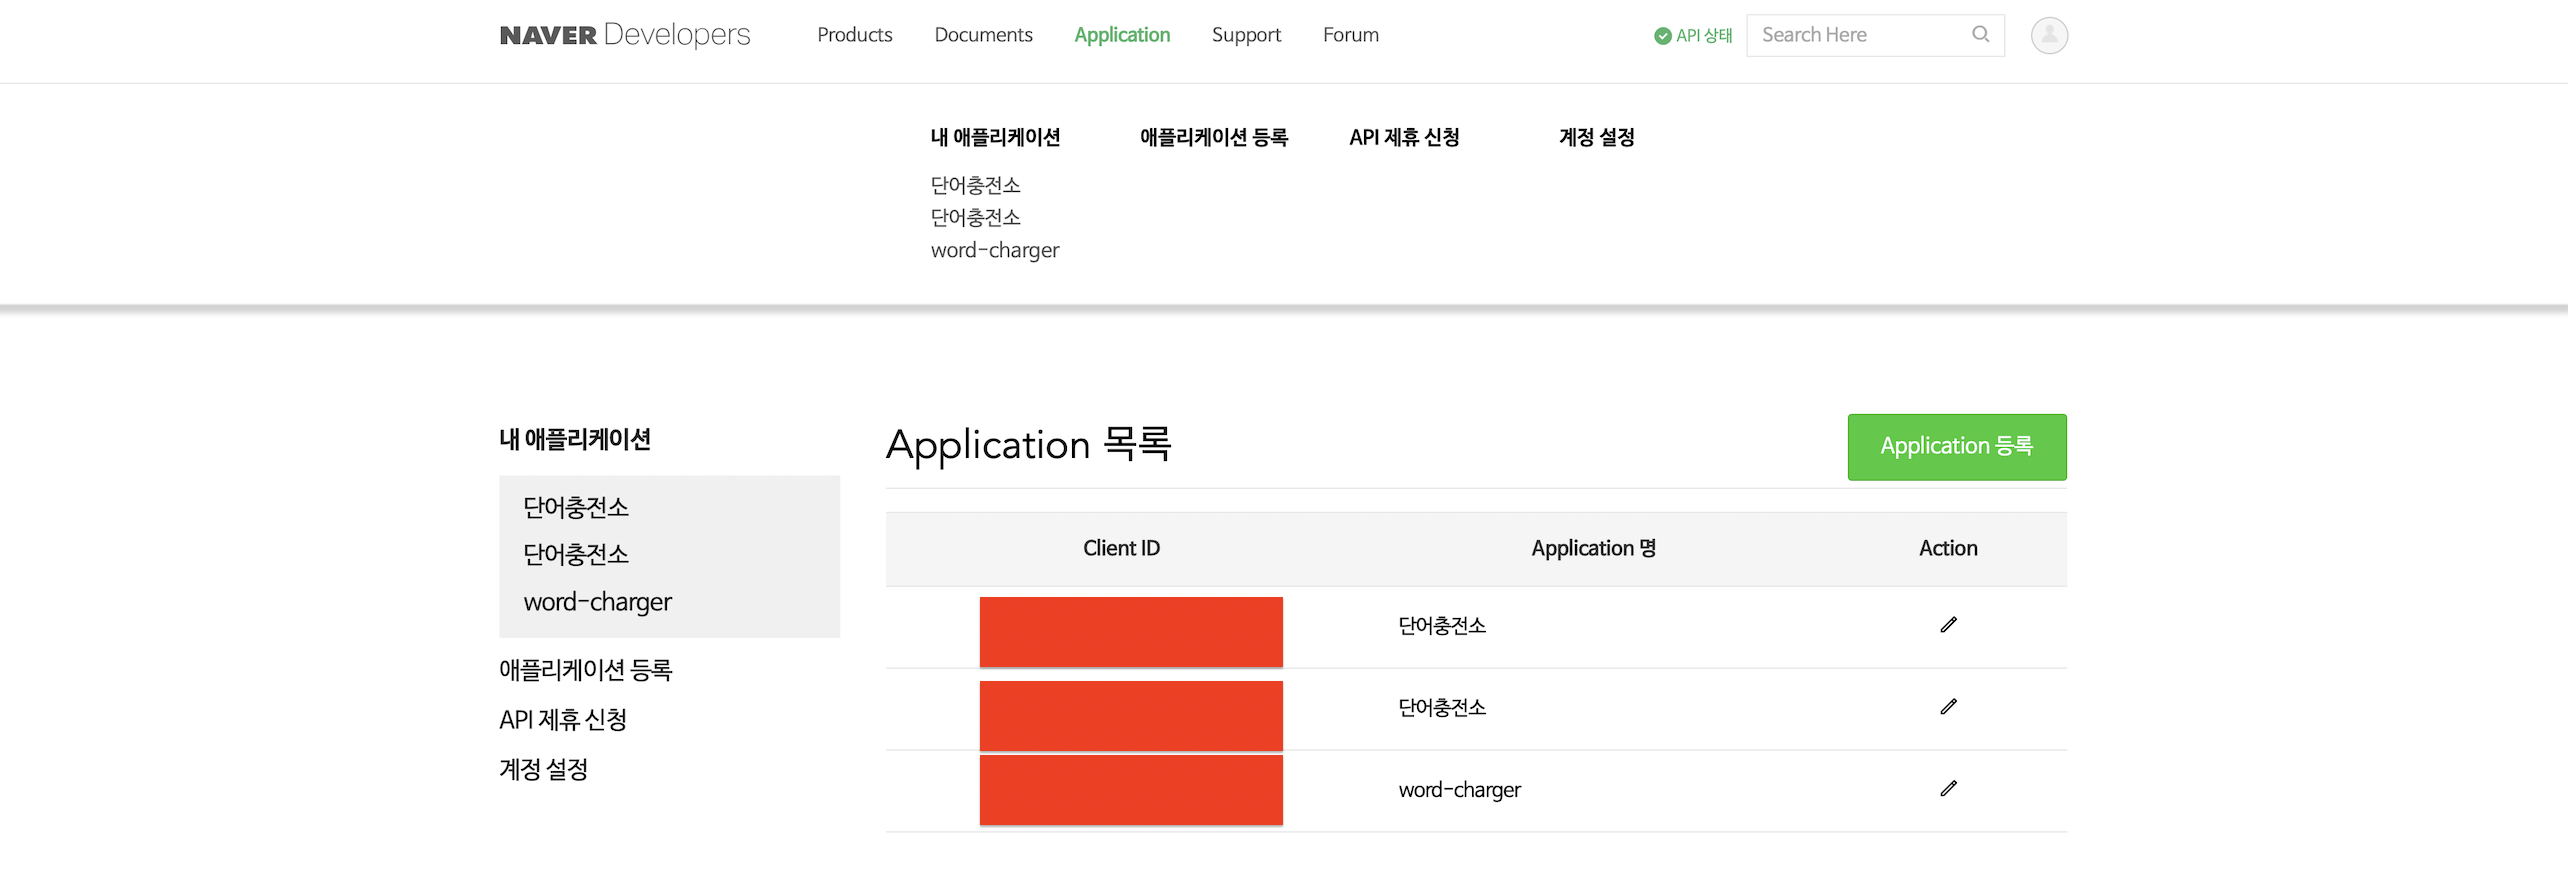
Task: Select 계정 설정 in dropdown menu
Action: tap(1597, 137)
